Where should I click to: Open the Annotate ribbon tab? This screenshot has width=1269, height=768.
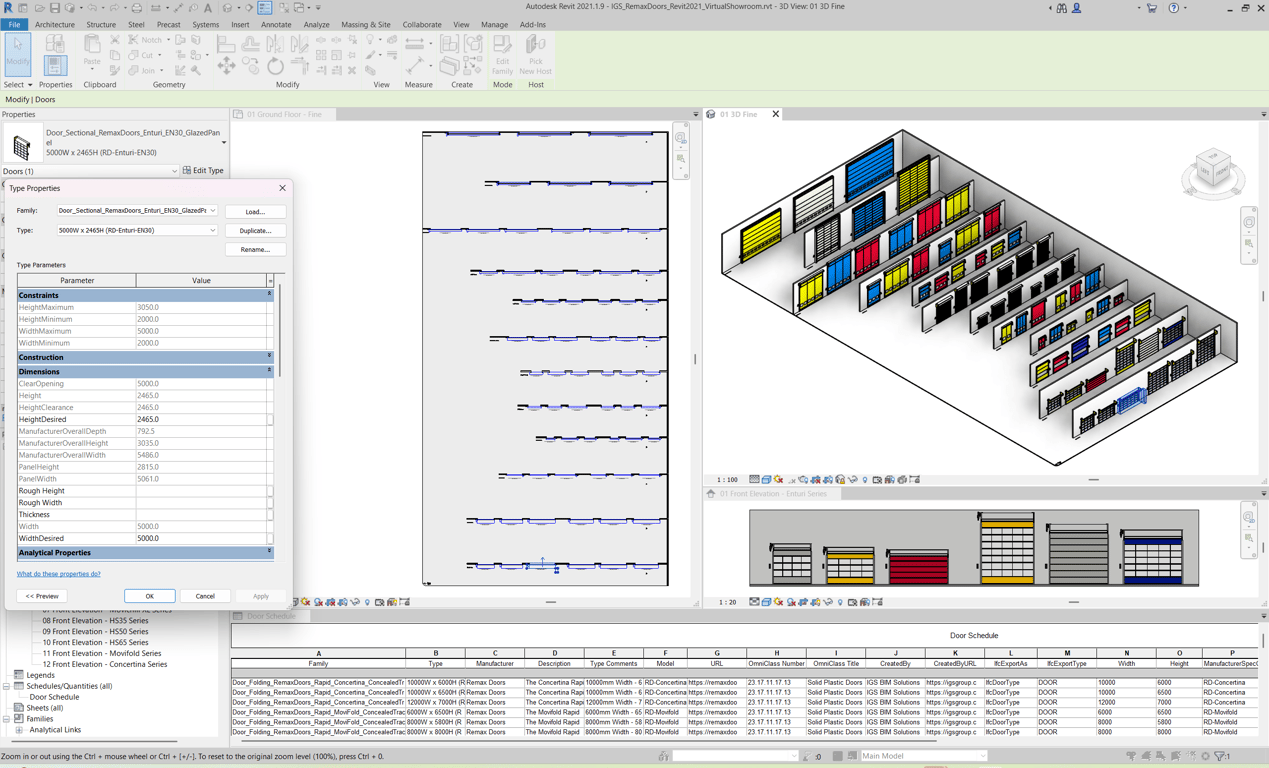[x=276, y=25]
